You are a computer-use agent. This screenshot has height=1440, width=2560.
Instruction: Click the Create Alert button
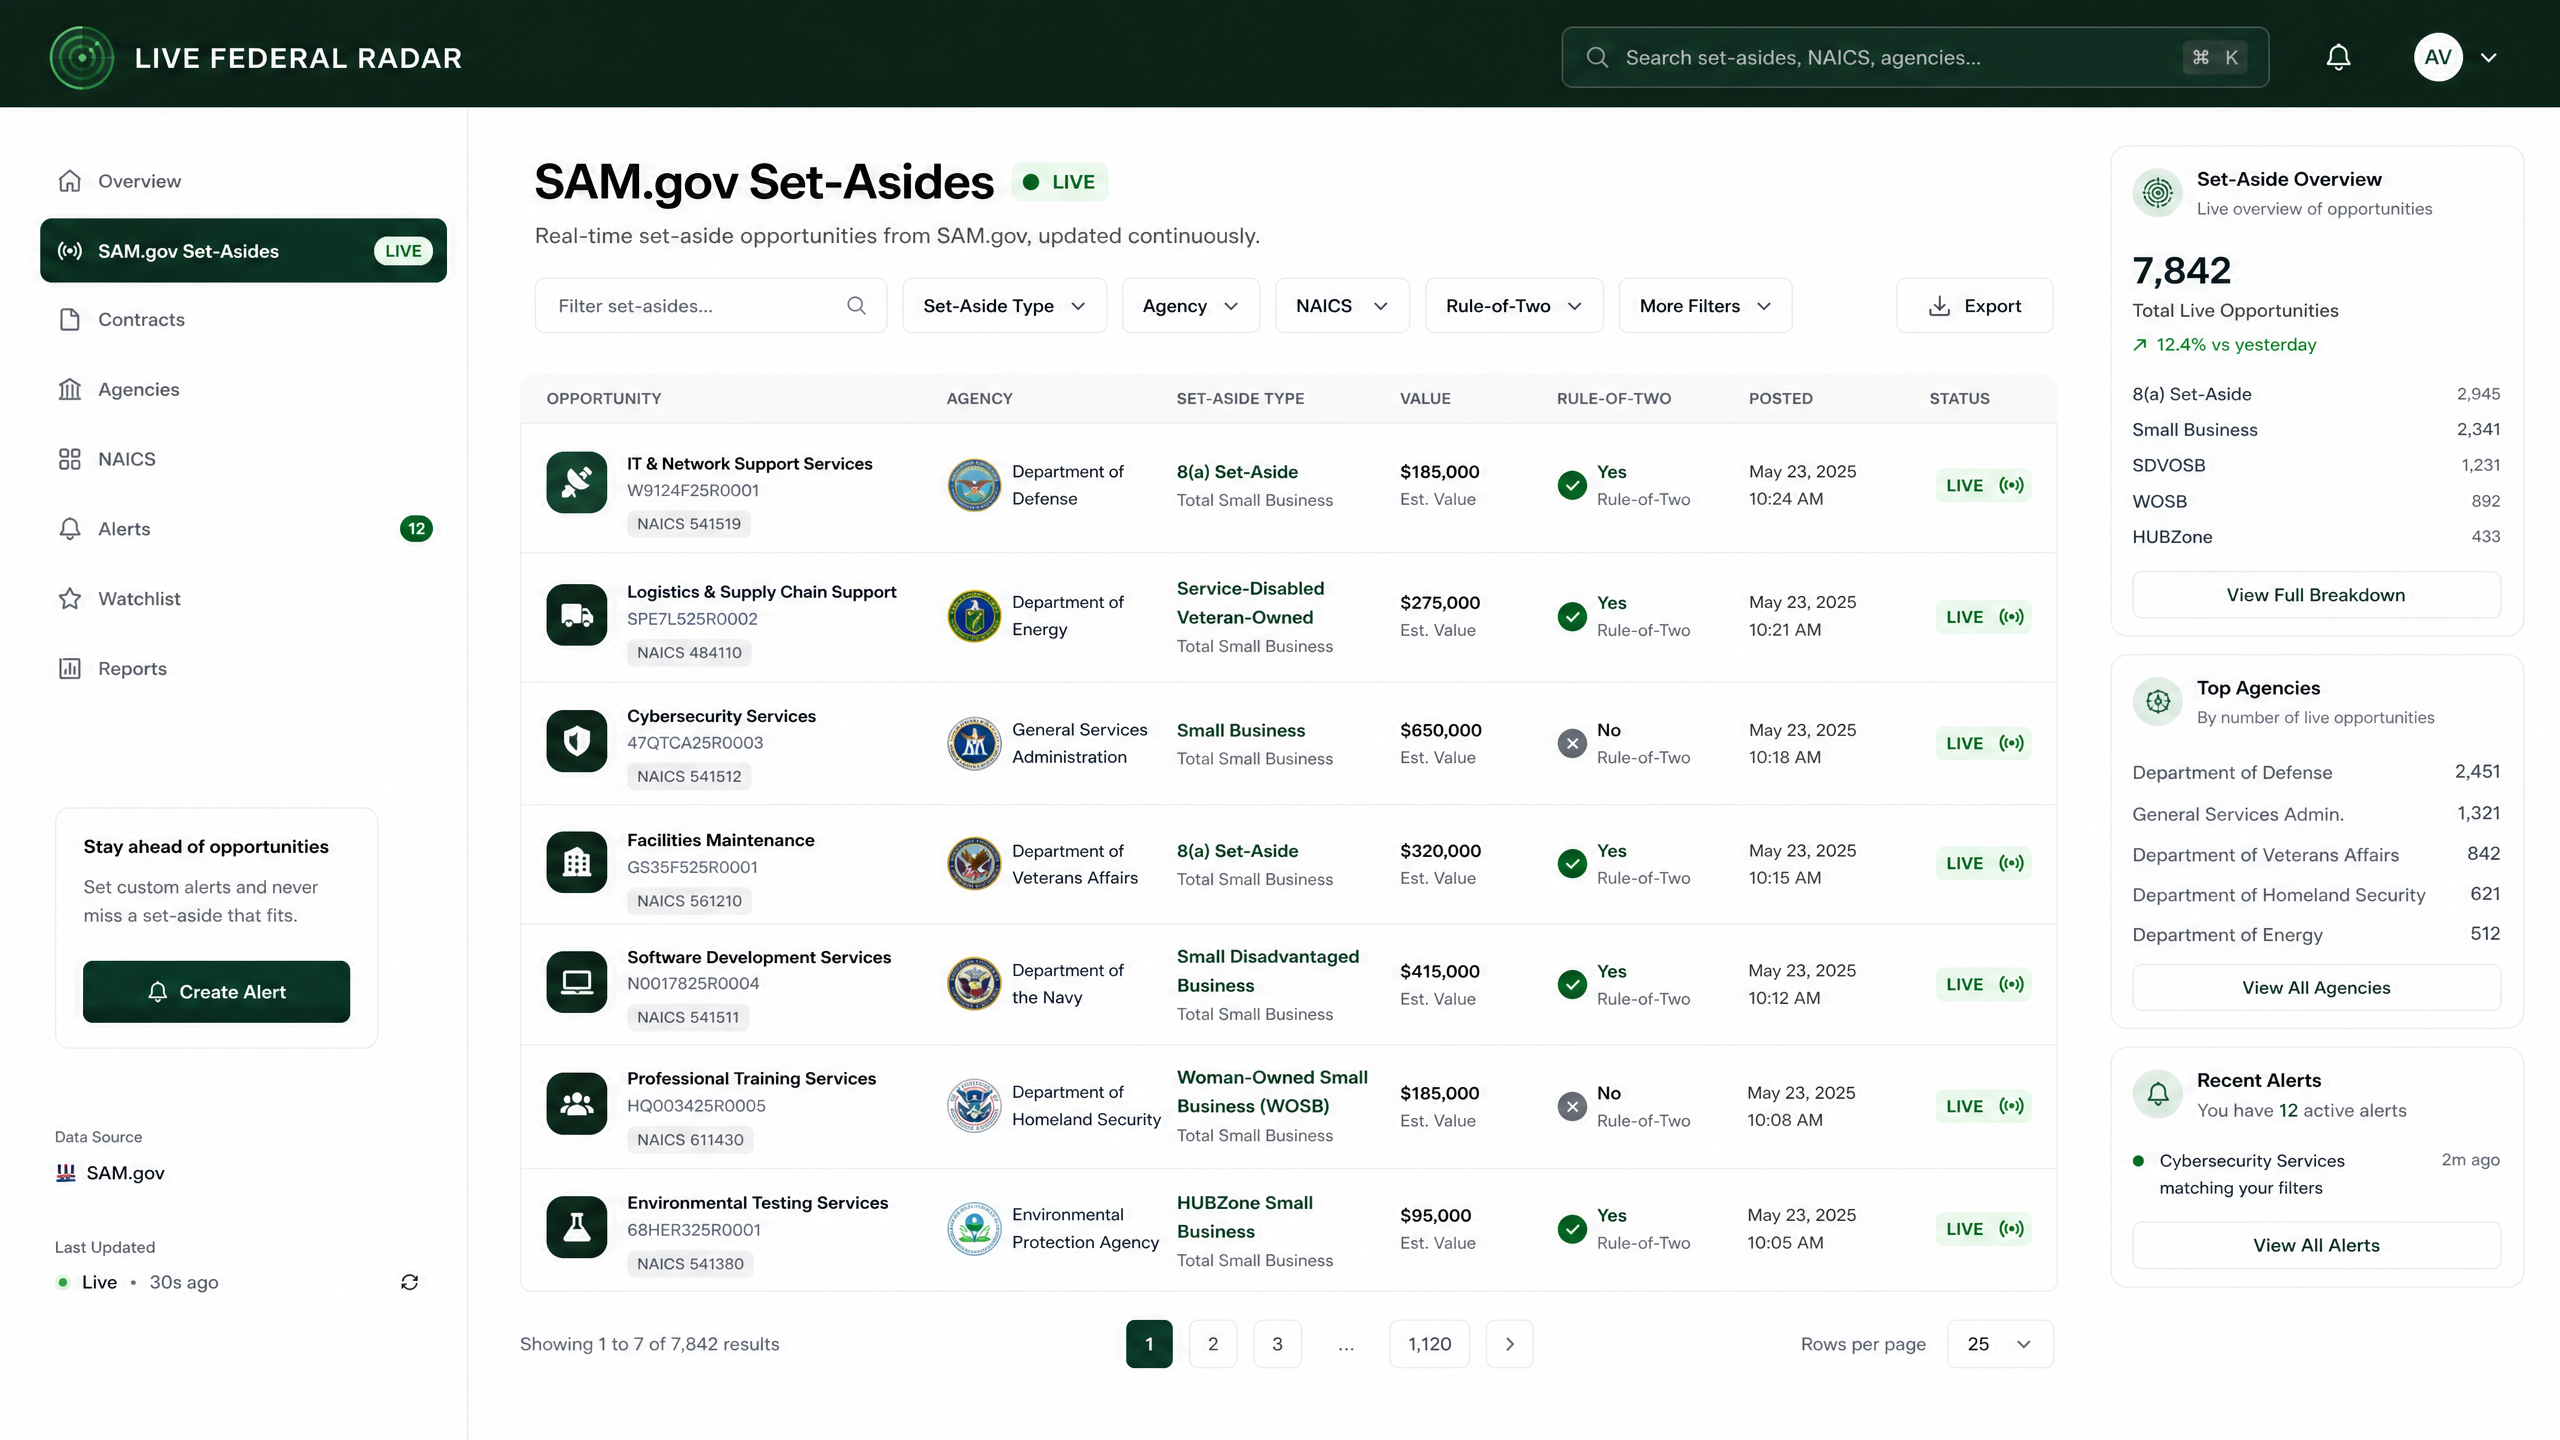coord(216,992)
